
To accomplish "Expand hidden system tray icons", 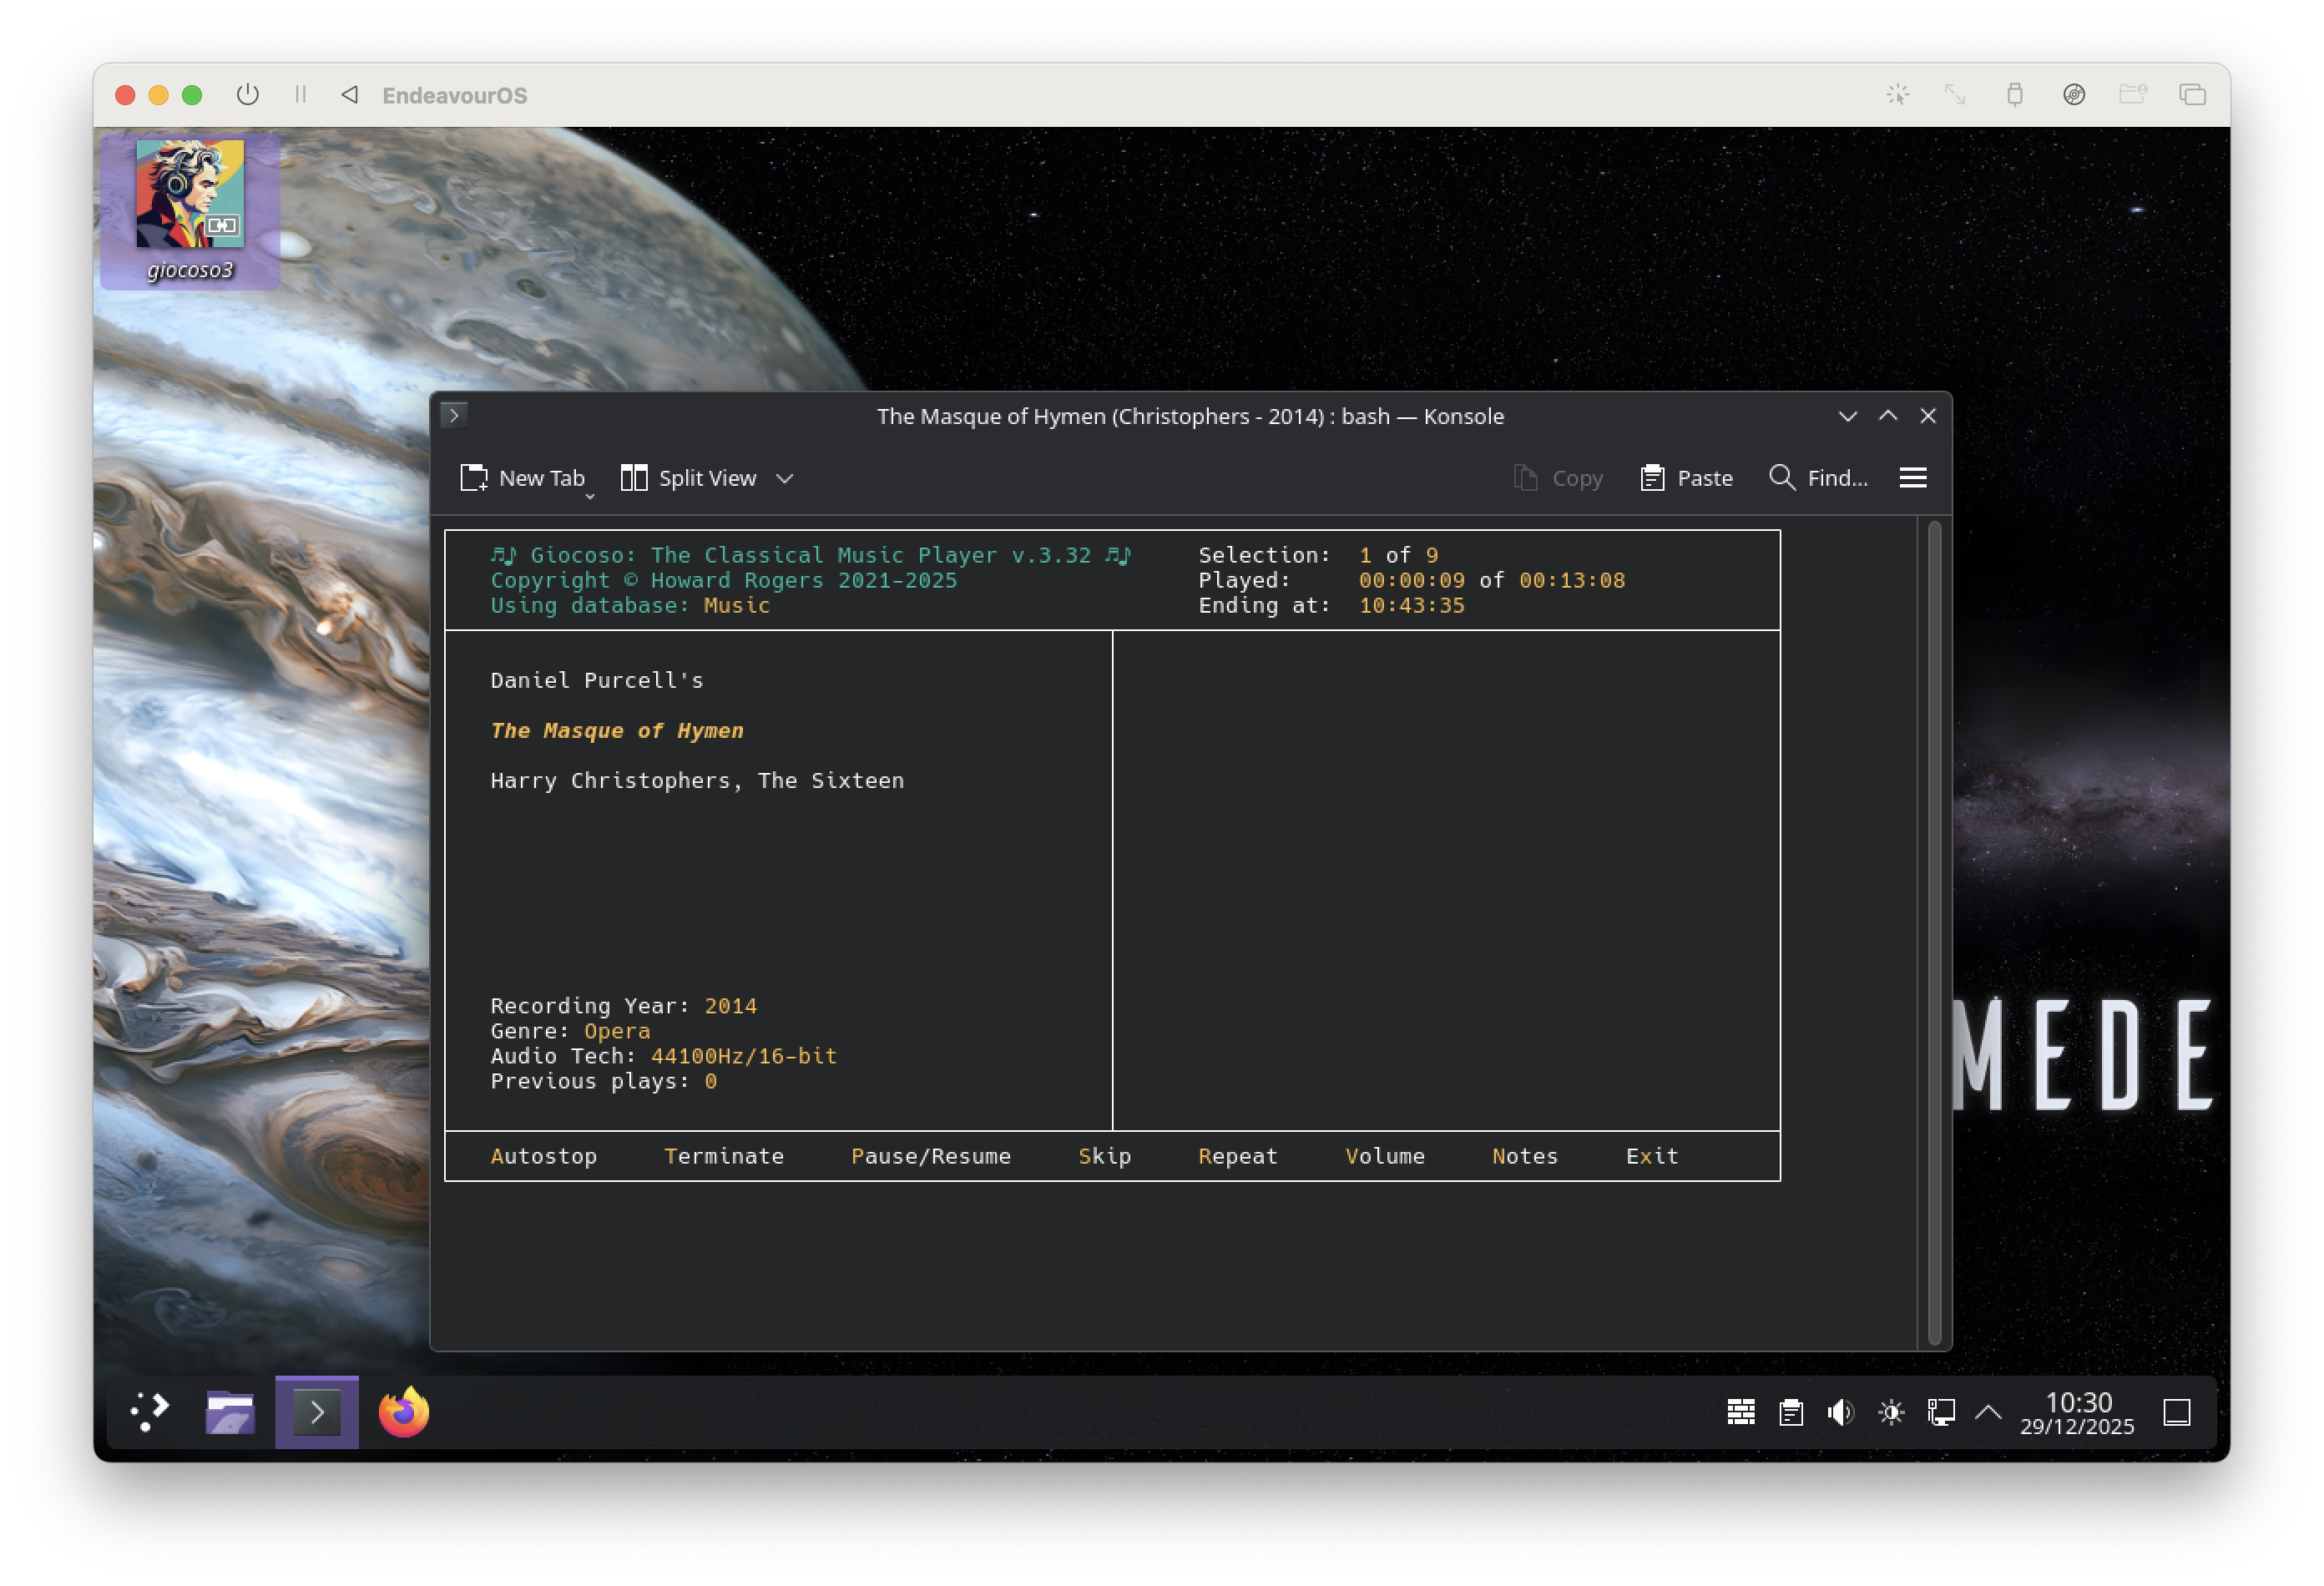I will [x=1988, y=1412].
